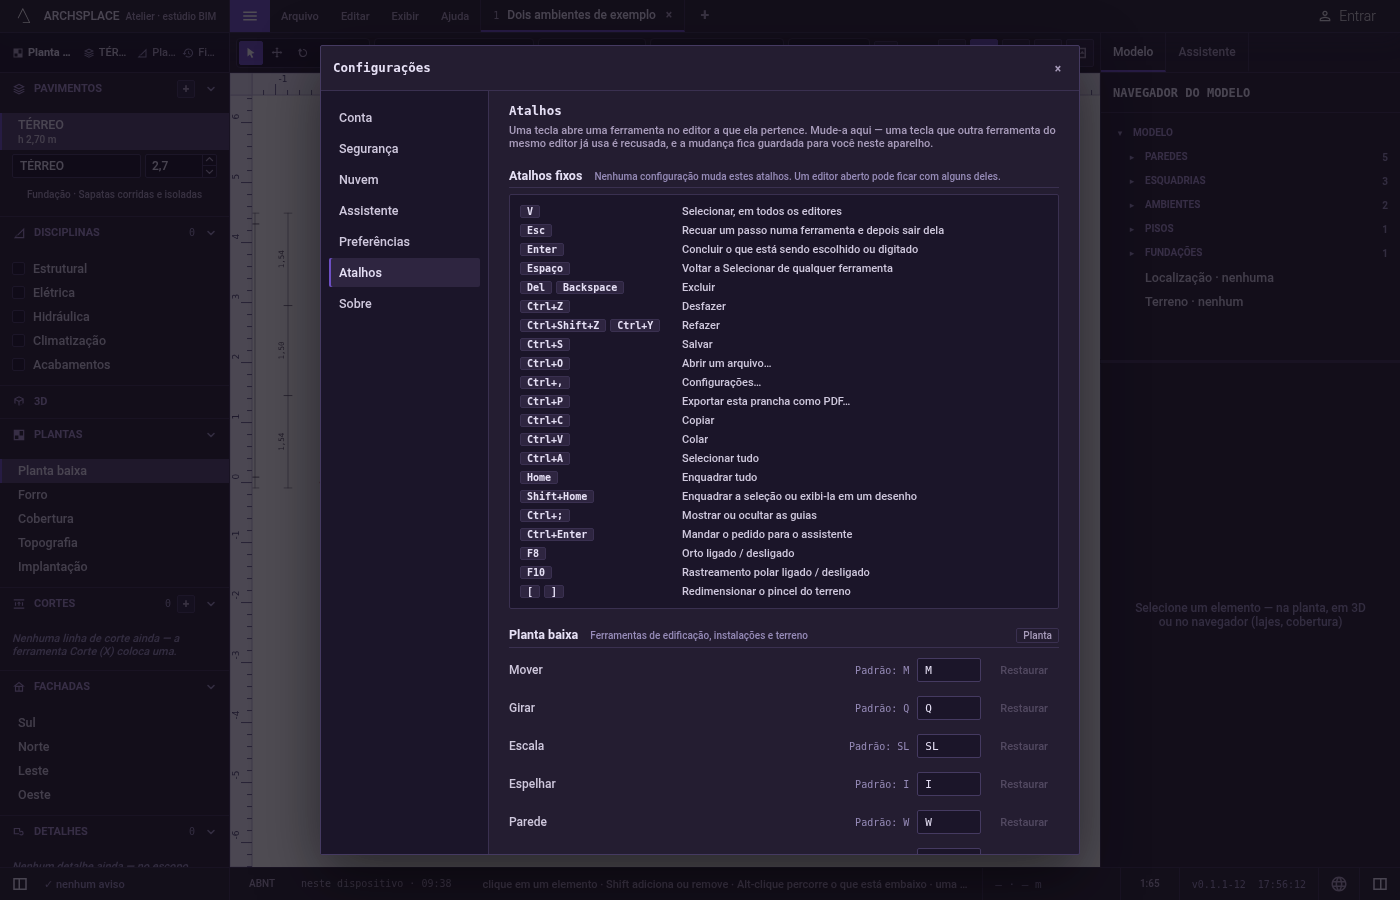Click the Entrar sign-in button
1400x900 pixels.
[1347, 16]
